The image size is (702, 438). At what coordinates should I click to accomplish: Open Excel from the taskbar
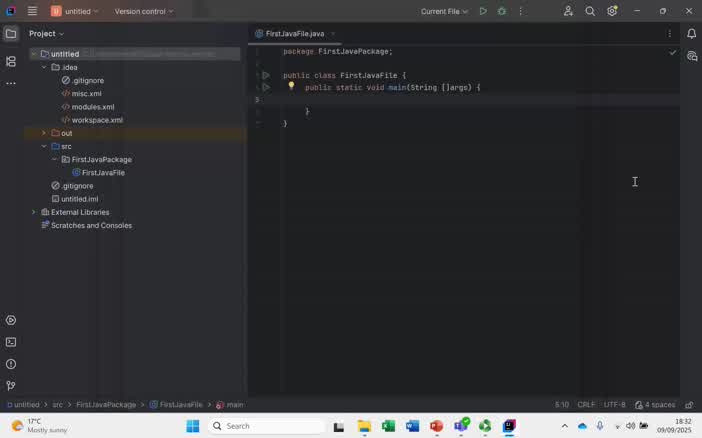pyautogui.click(x=388, y=426)
